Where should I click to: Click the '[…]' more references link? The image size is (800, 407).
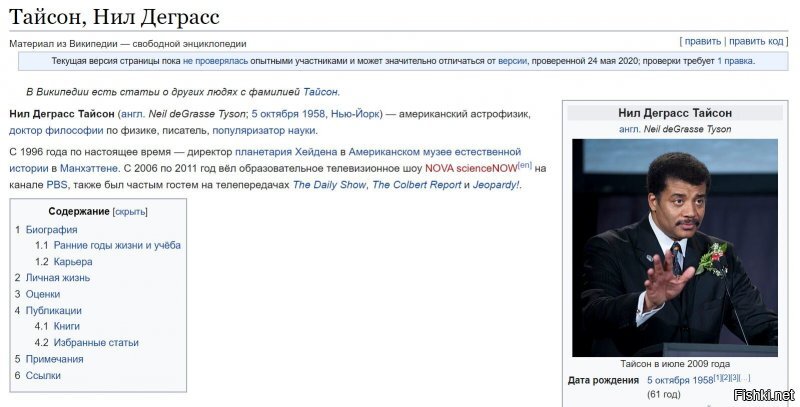click(745, 378)
